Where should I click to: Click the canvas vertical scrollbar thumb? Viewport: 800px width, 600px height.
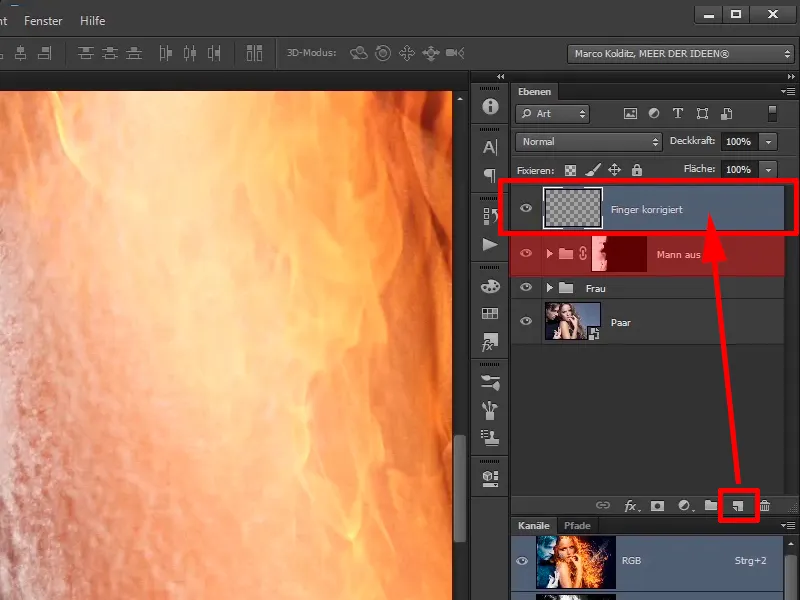(460, 489)
